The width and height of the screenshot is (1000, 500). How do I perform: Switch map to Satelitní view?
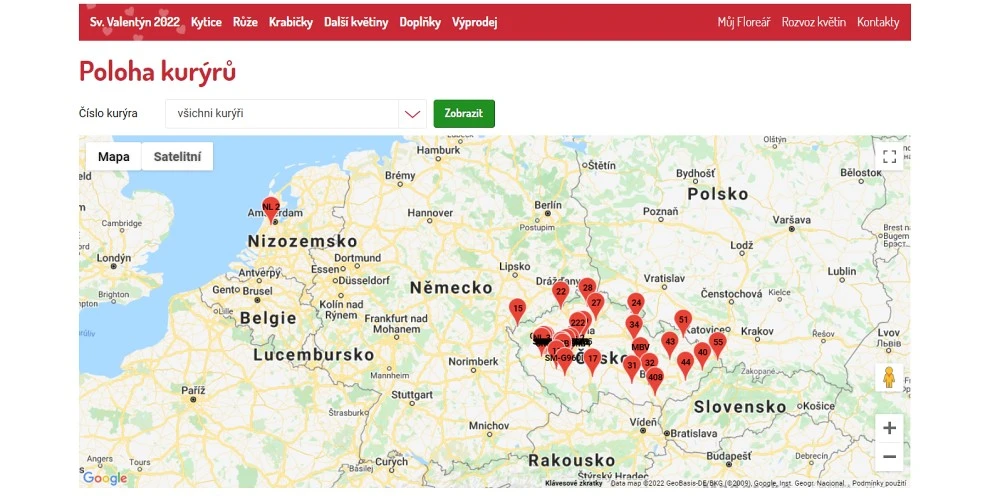[x=177, y=157]
